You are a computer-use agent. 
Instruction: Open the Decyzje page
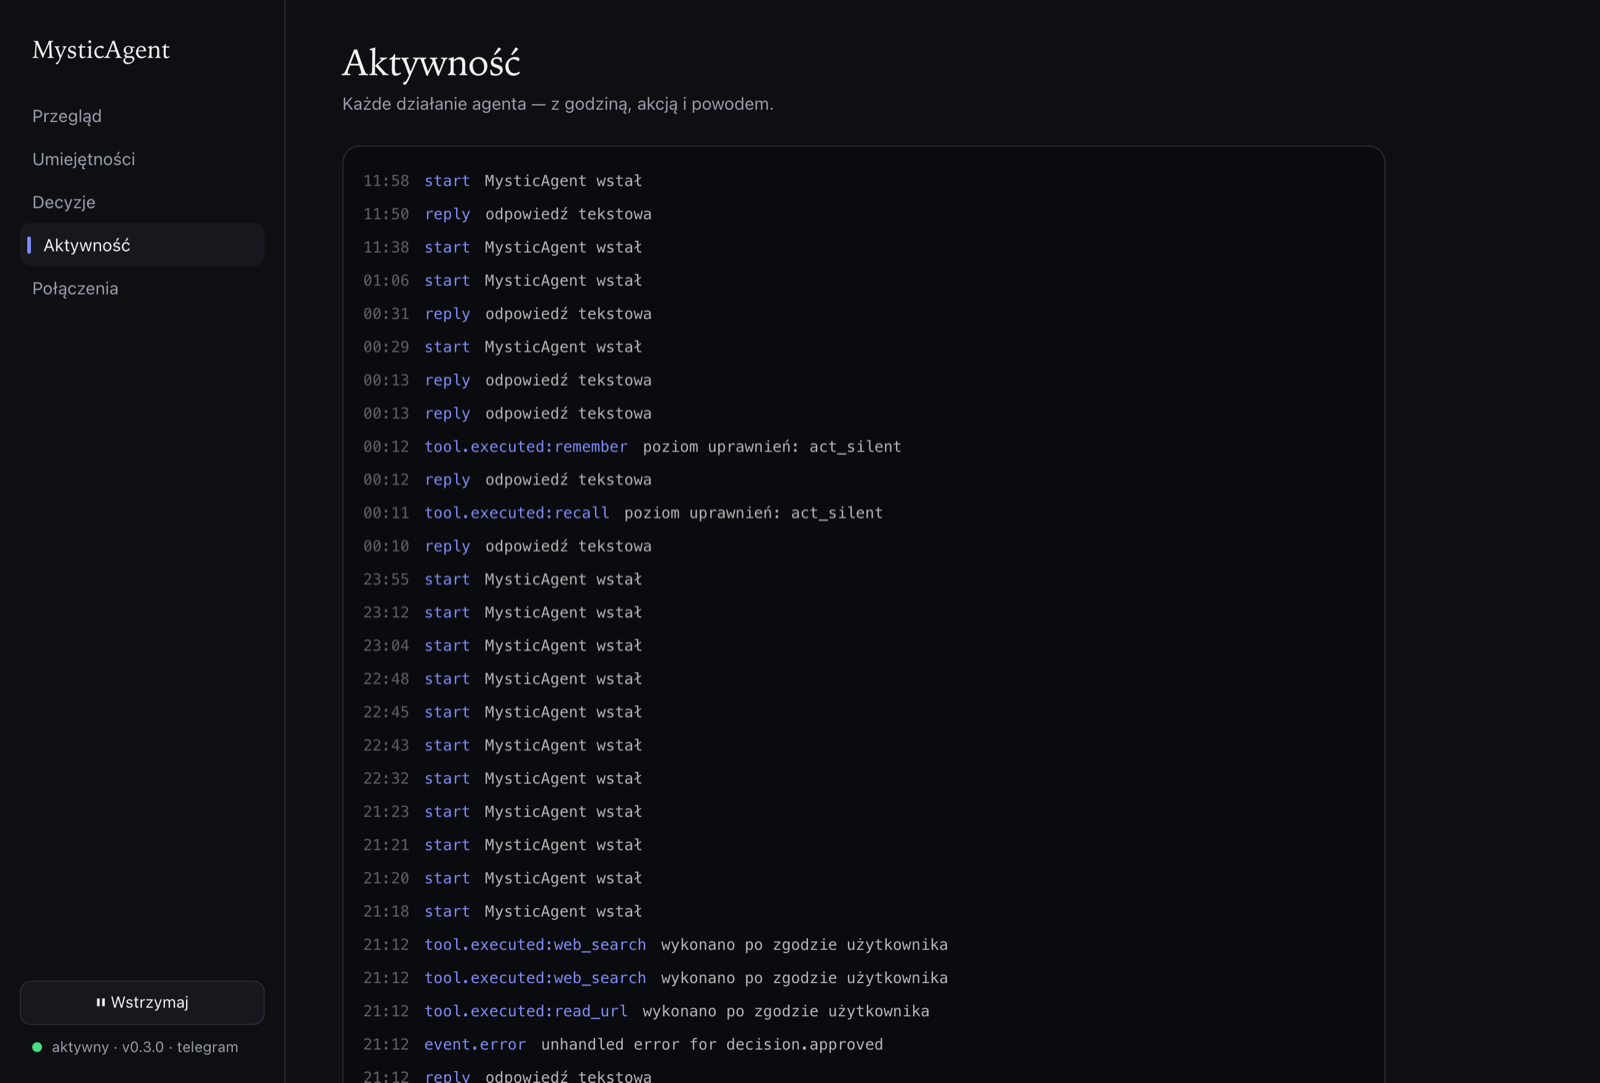tap(64, 202)
